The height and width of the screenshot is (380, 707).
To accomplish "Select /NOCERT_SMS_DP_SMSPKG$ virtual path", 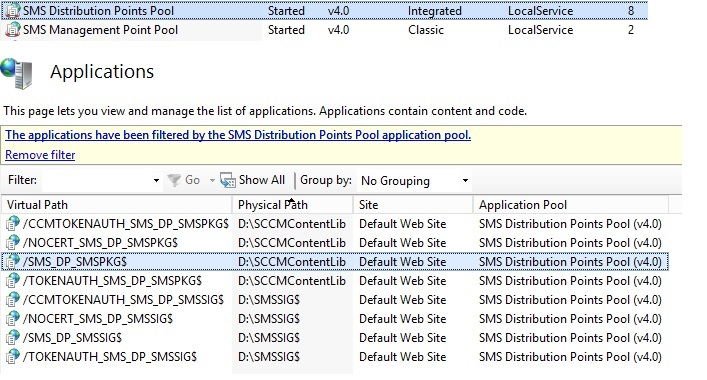I will (x=100, y=243).
